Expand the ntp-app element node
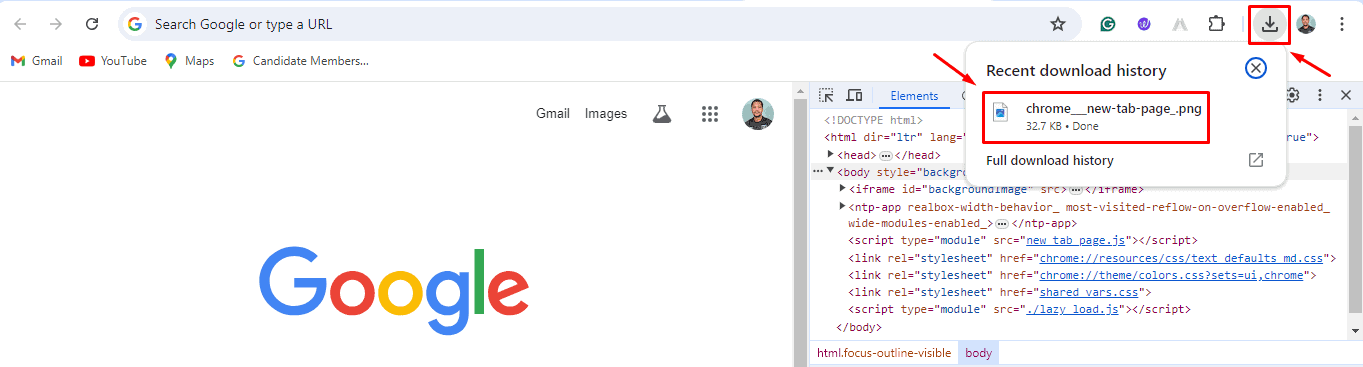Viewport: 1363px width, 367px height. (x=842, y=206)
